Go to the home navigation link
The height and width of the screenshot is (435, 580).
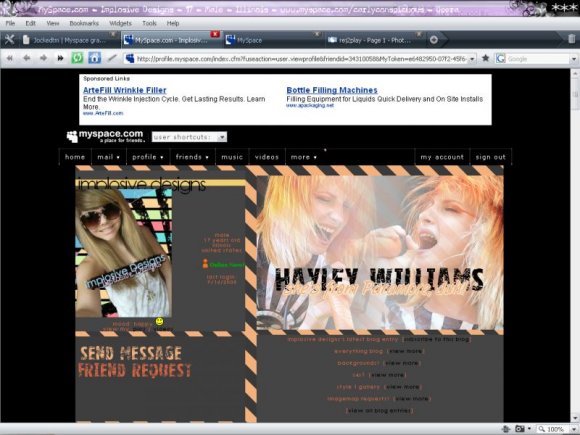coord(75,157)
